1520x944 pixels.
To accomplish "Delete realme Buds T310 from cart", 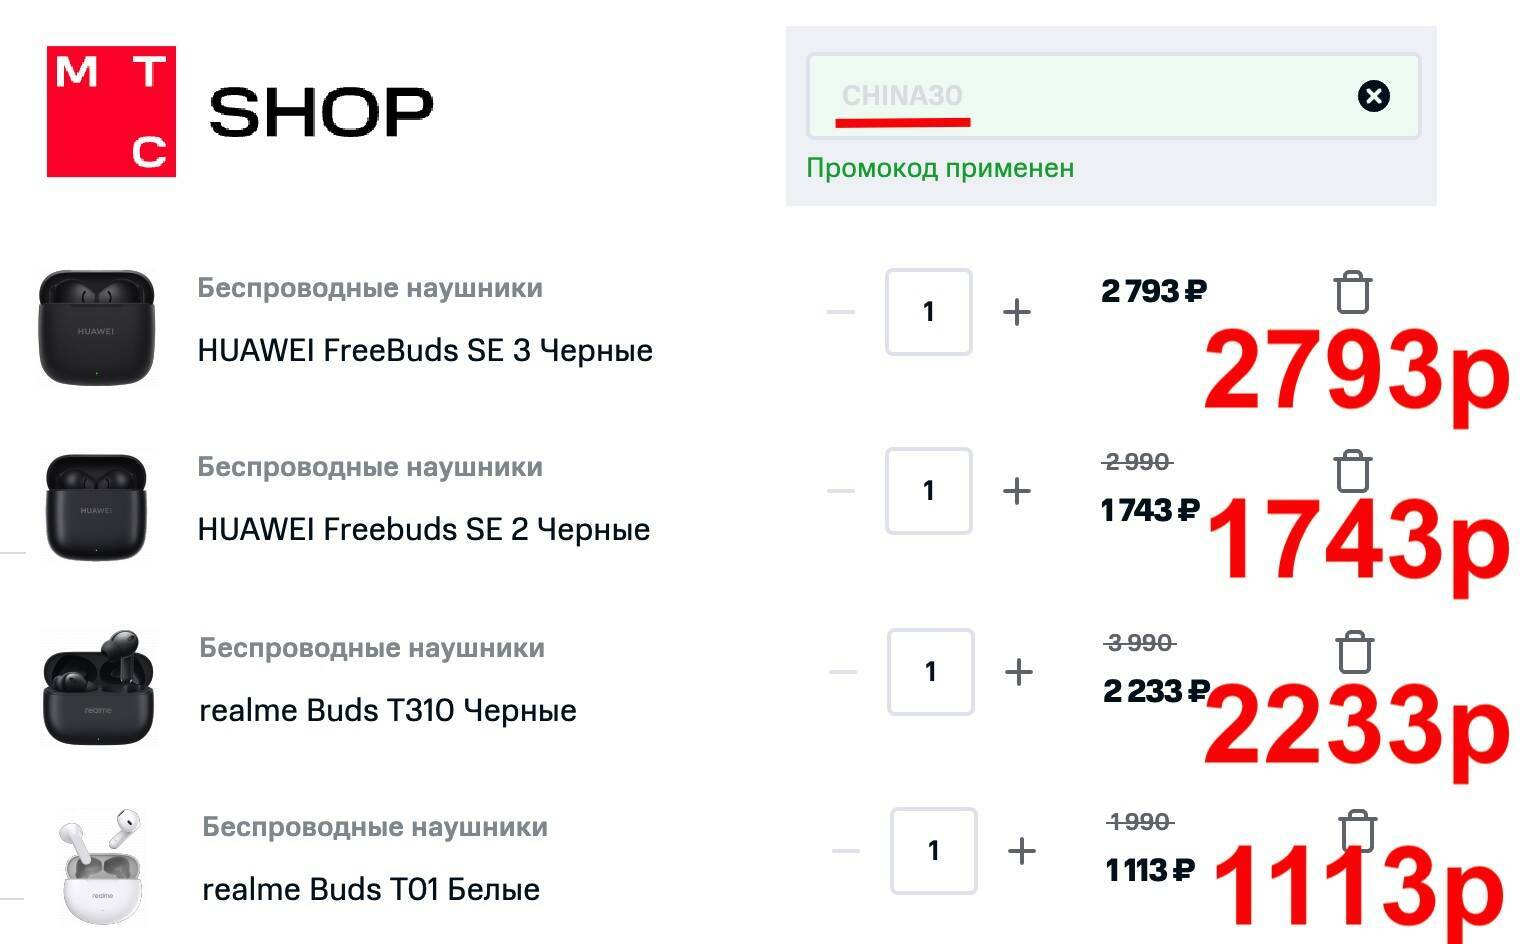I will coord(1355,652).
